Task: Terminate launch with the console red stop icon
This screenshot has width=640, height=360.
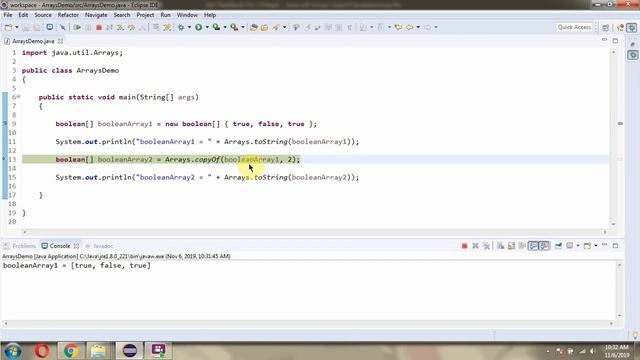Action: point(464,246)
